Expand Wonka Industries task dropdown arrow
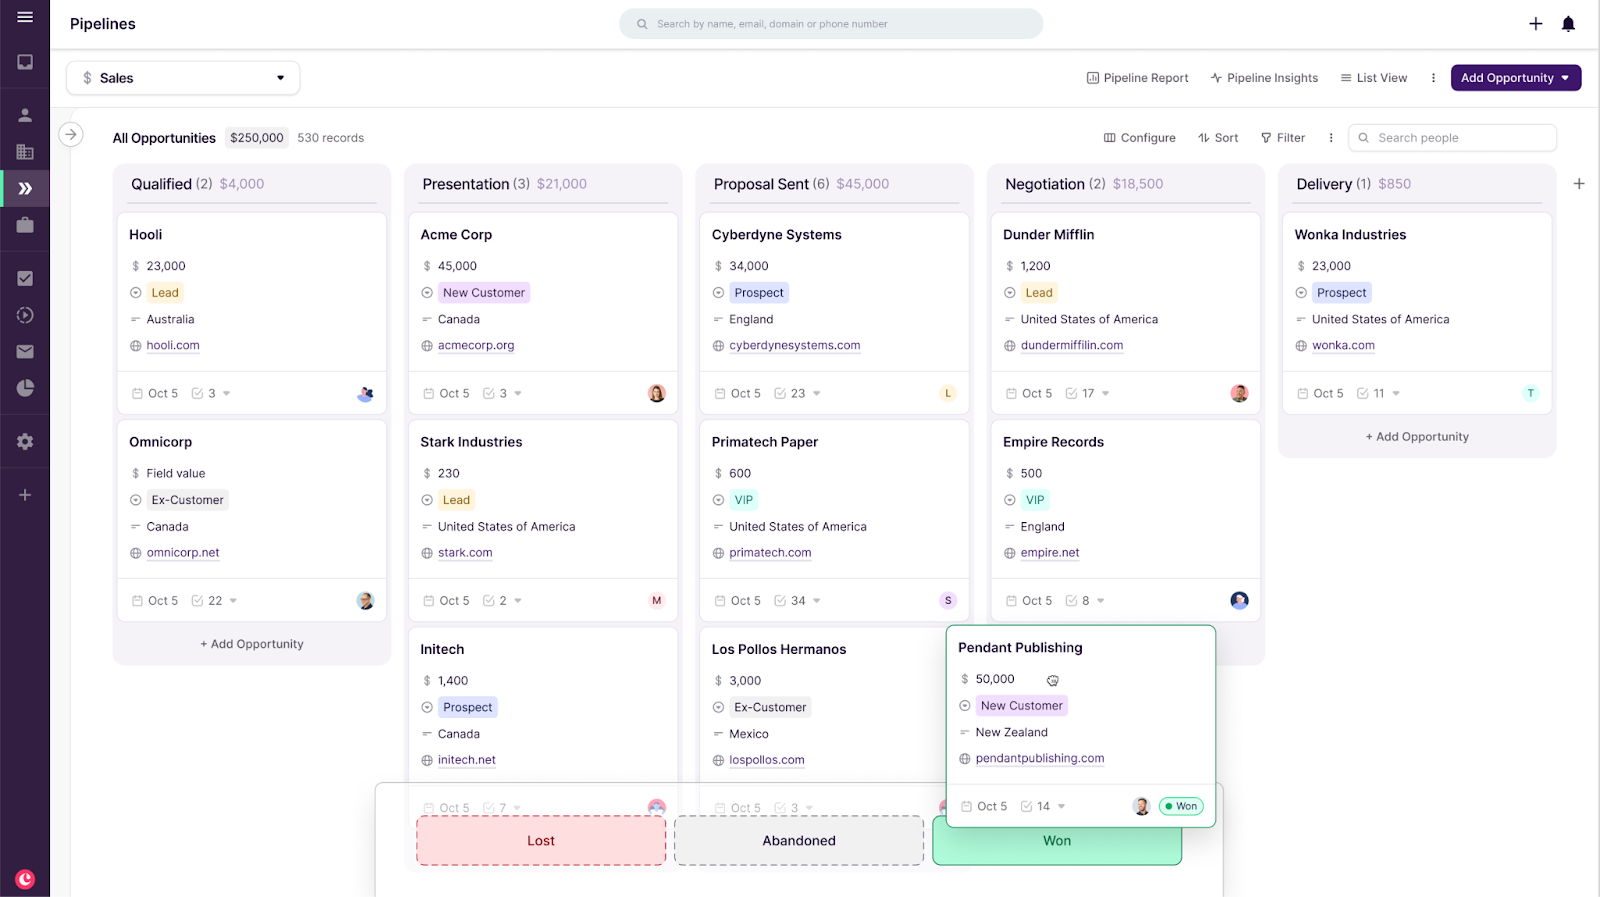 click(x=1396, y=394)
